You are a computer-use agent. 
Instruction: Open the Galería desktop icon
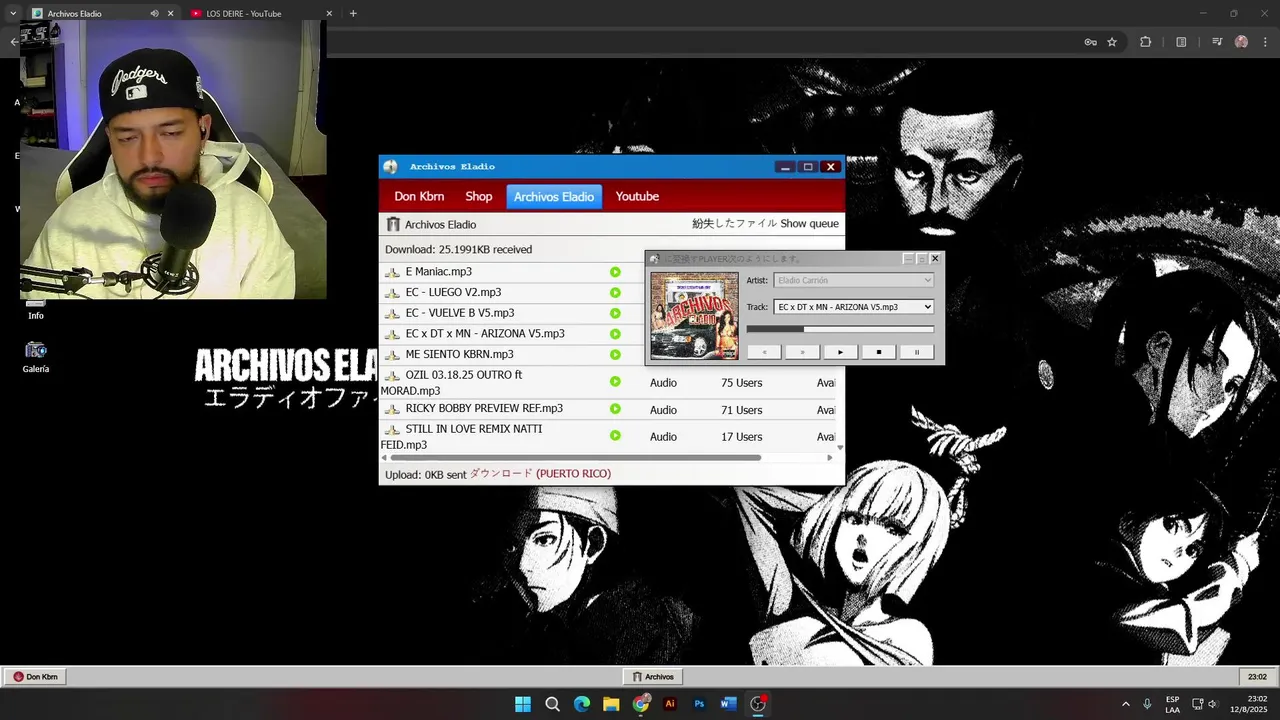[x=36, y=357]
